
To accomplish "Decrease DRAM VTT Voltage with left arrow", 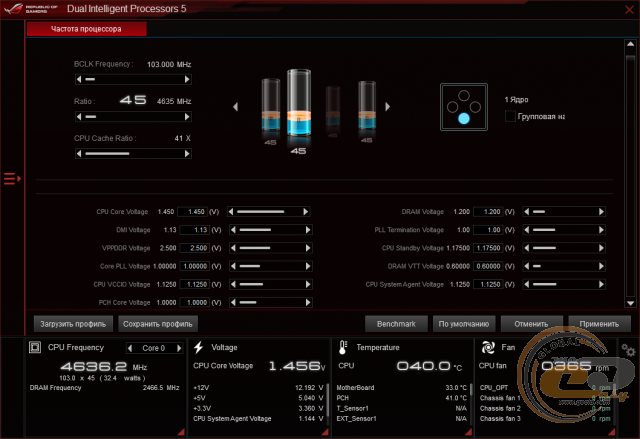I will pos(527,266).
